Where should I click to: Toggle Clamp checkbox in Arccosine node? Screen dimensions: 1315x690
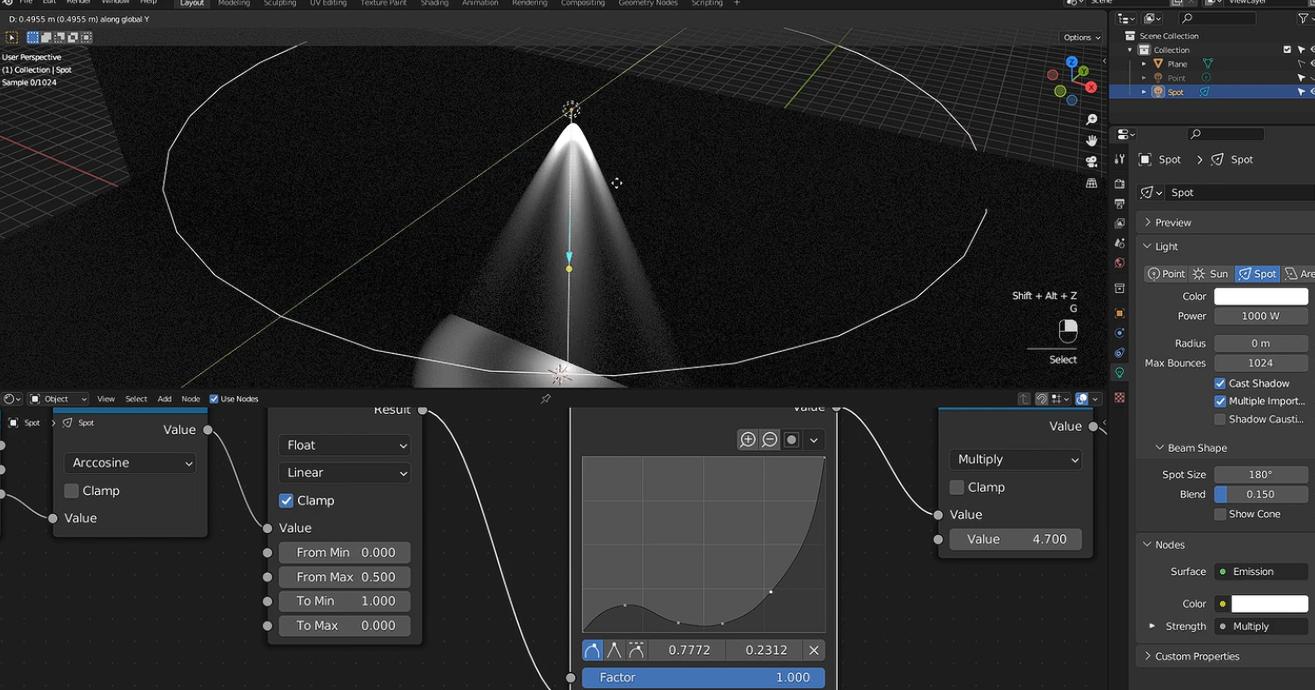[x=71, y=491]
